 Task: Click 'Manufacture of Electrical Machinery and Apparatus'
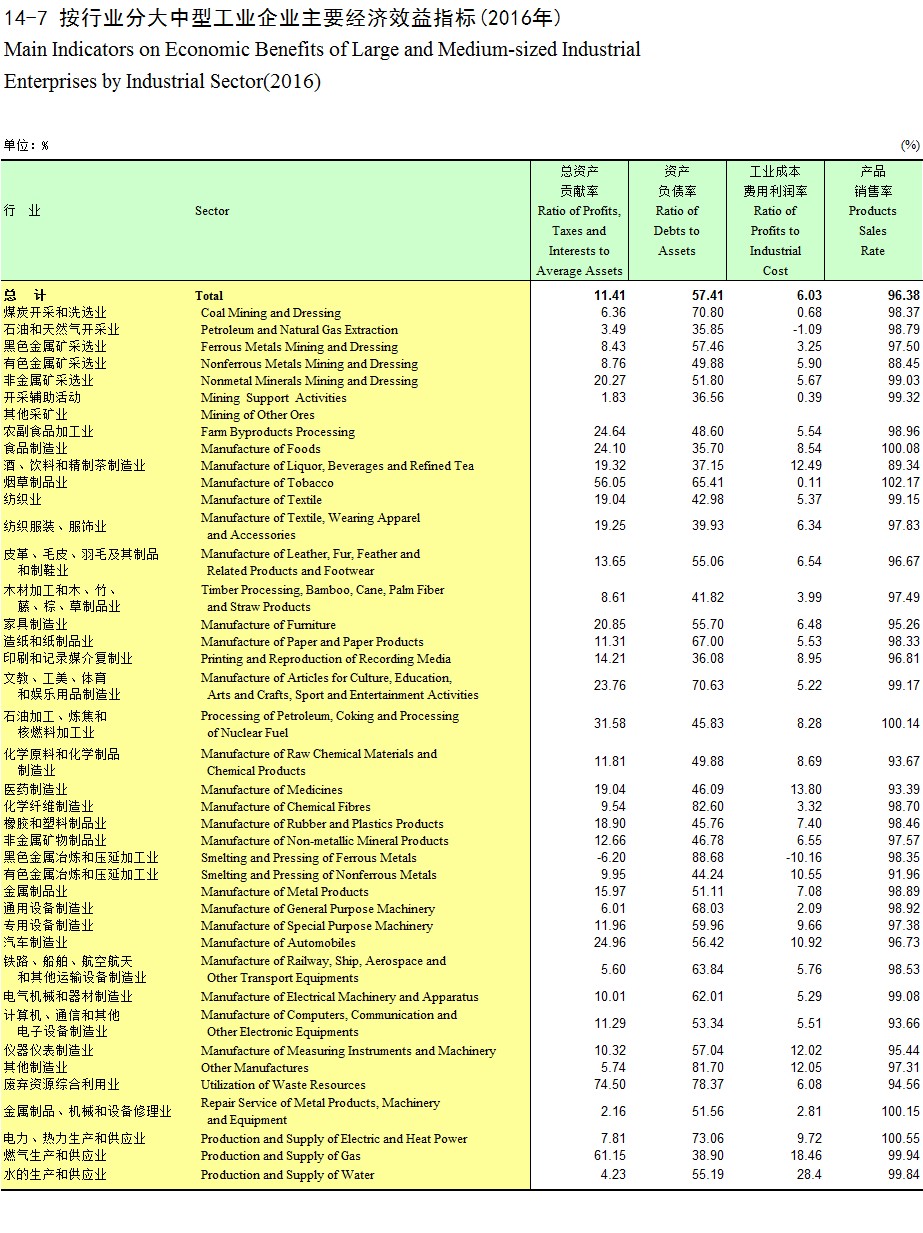pyautogui.click(x=339, y=997)
